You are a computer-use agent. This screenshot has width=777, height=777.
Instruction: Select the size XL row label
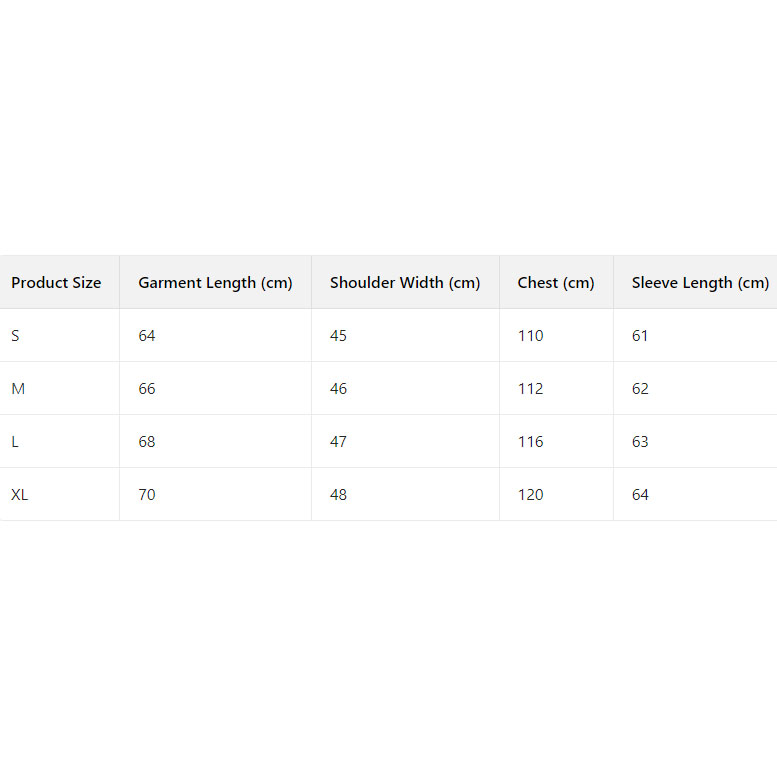click(20, 495)
